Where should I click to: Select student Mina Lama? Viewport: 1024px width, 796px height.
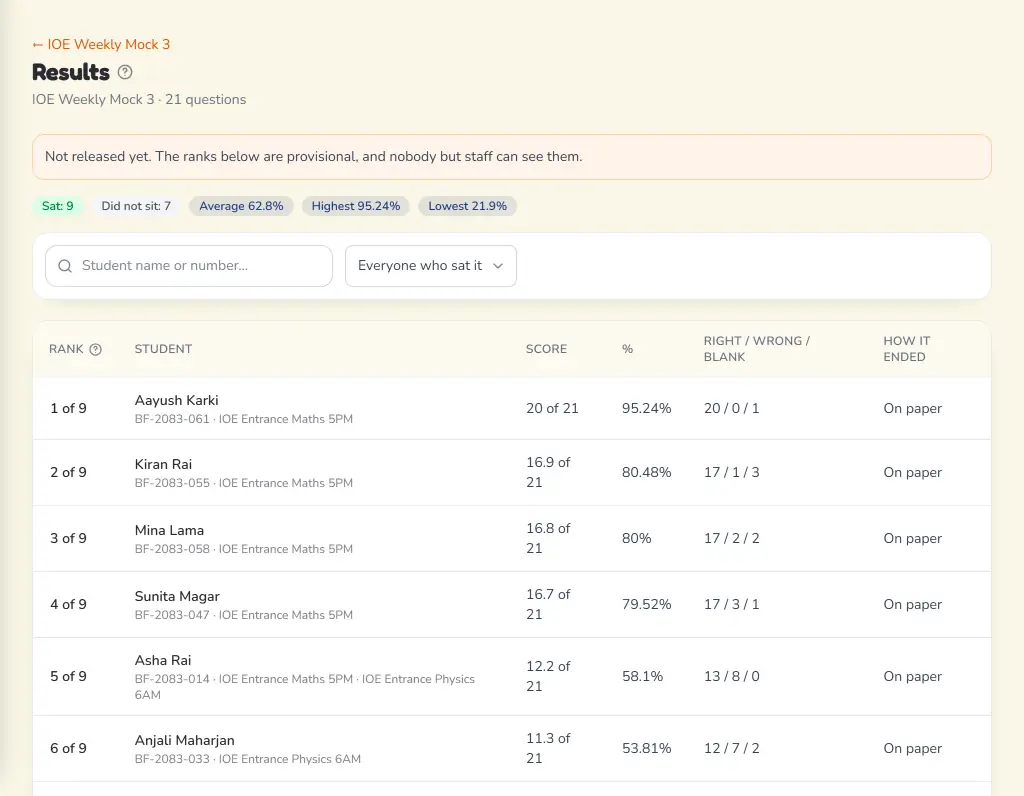[169, 530]
